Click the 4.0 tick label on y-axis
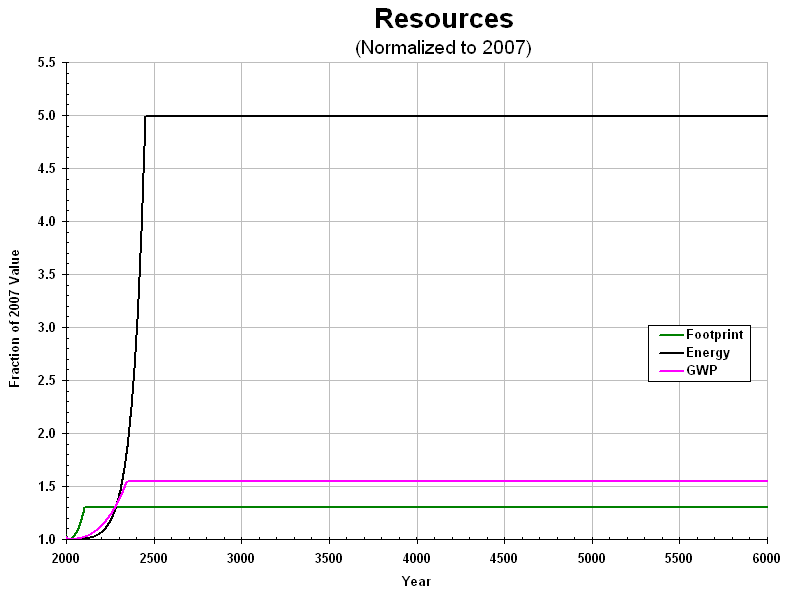791x597 pixels. pyautogui.click(x=47, y=222)
